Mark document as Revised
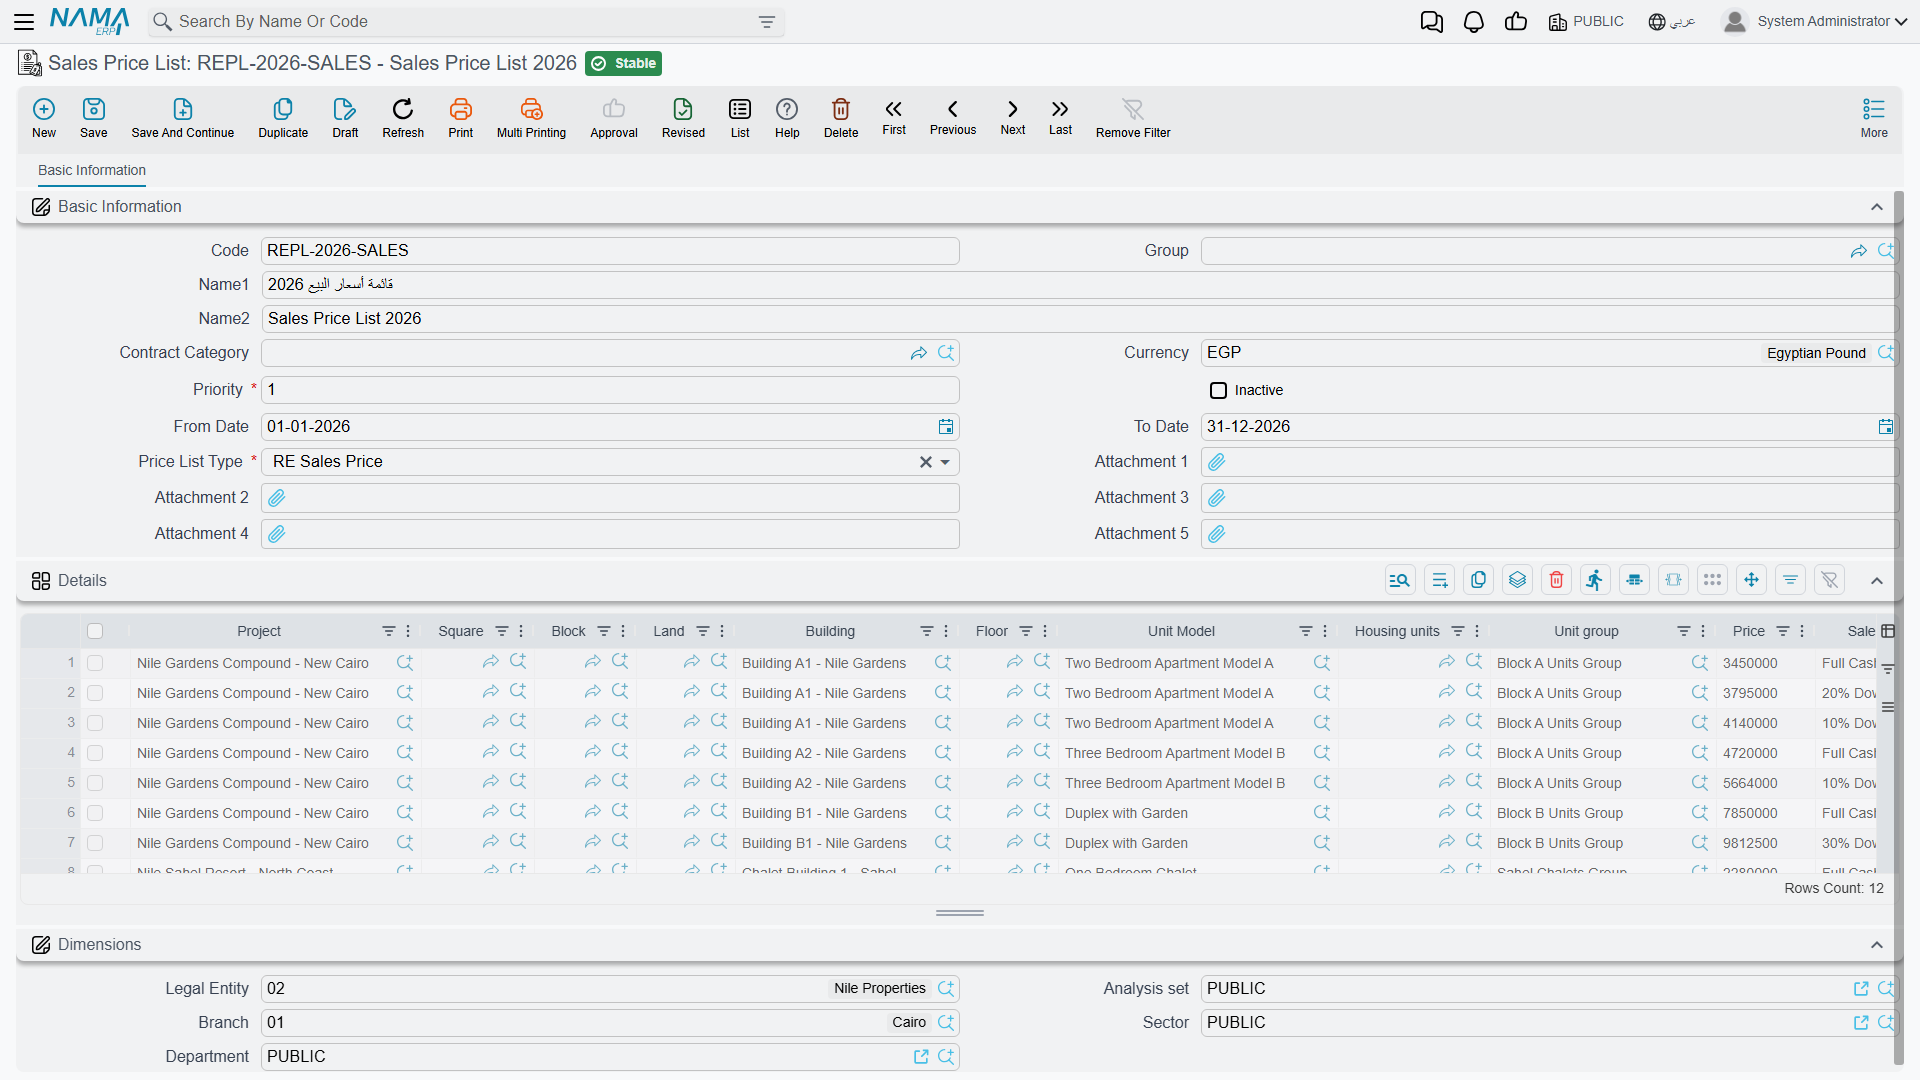Screen dimensions: 1920x1080 coord(683,118)
